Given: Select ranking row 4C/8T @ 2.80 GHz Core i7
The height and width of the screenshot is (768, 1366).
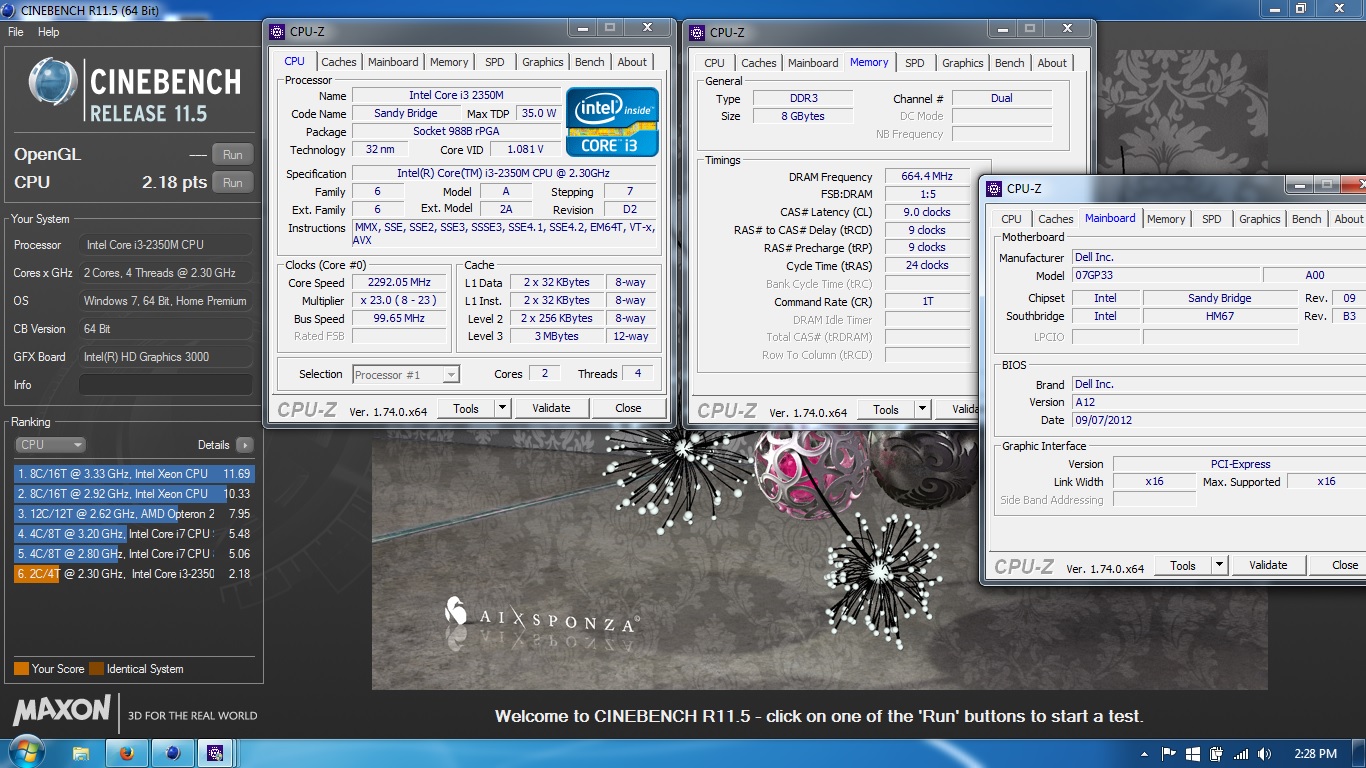Looking at the screenshot, I should coord(133,554).
